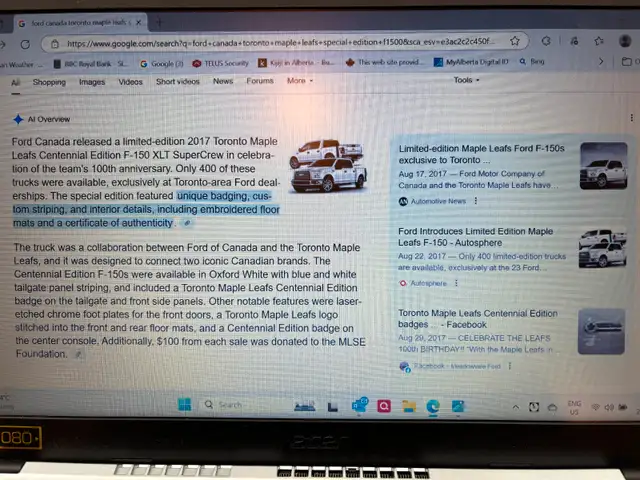
Task: Open the Windows Start menu
Action: click(184, 405)
